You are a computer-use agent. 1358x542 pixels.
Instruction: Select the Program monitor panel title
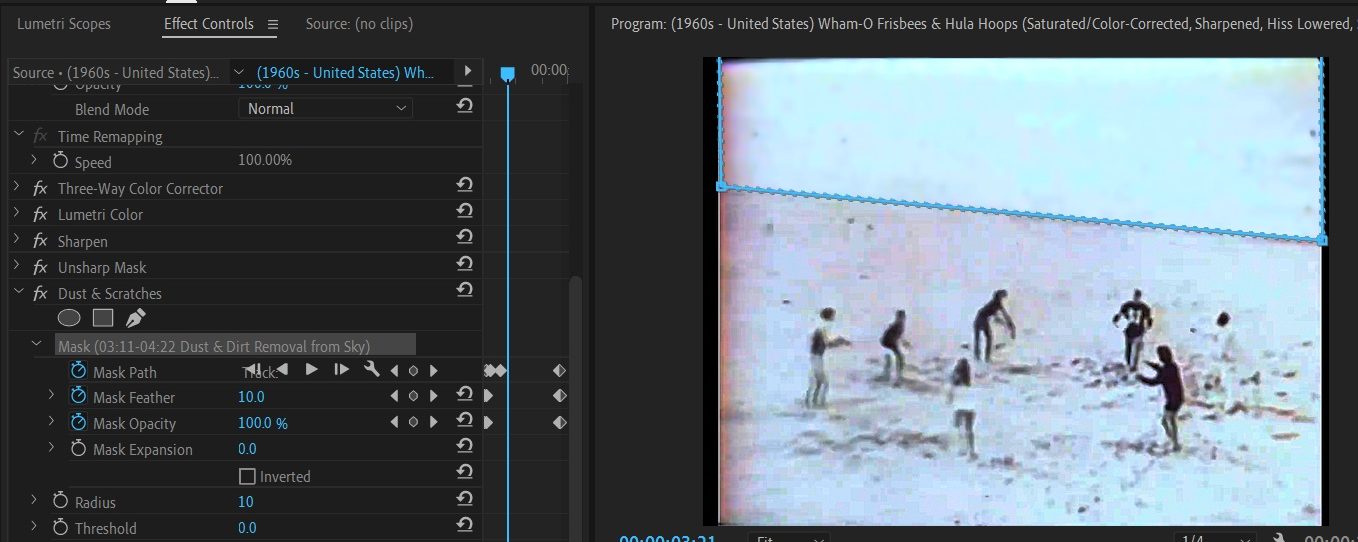click(x=984, y=24)
